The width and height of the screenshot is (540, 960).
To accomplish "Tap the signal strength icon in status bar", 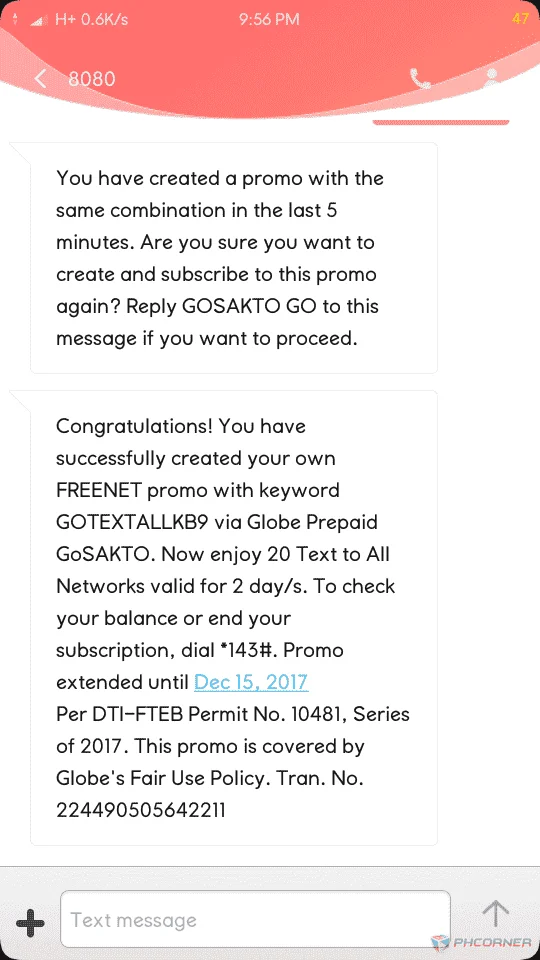I will [x=39, y=20].
